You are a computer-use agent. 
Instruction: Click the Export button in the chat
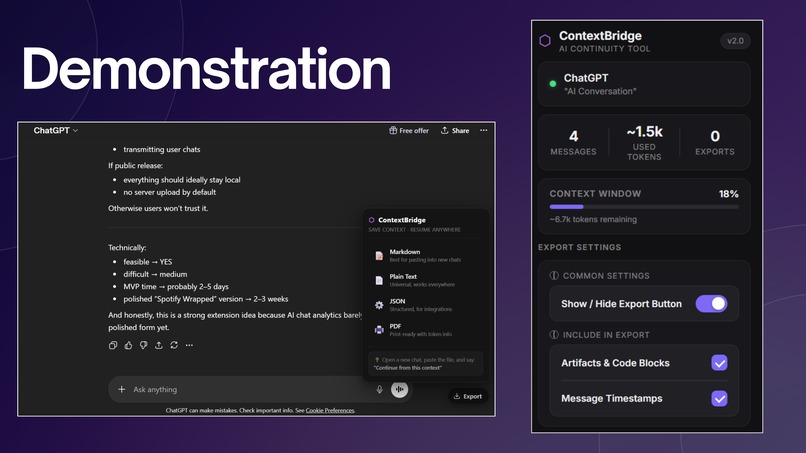coord(467,396)
